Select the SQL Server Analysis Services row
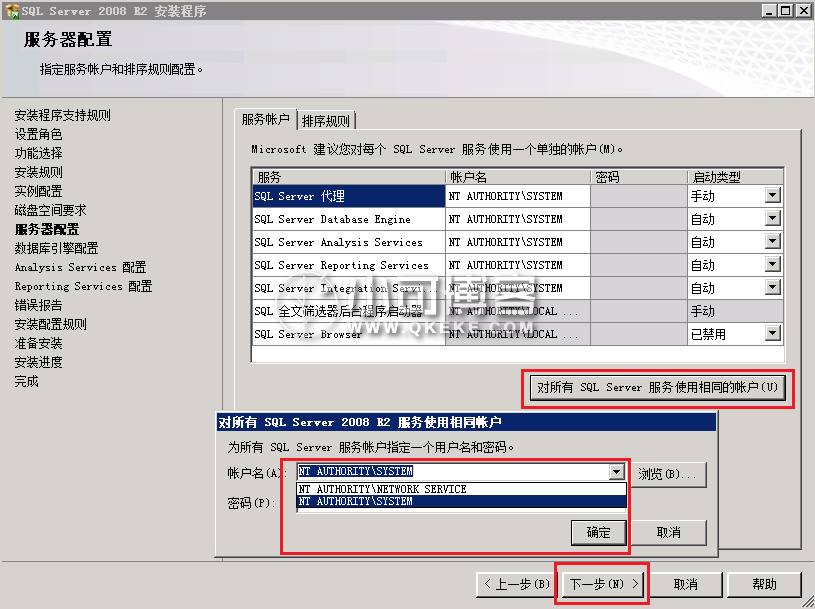 click(349, 242)
